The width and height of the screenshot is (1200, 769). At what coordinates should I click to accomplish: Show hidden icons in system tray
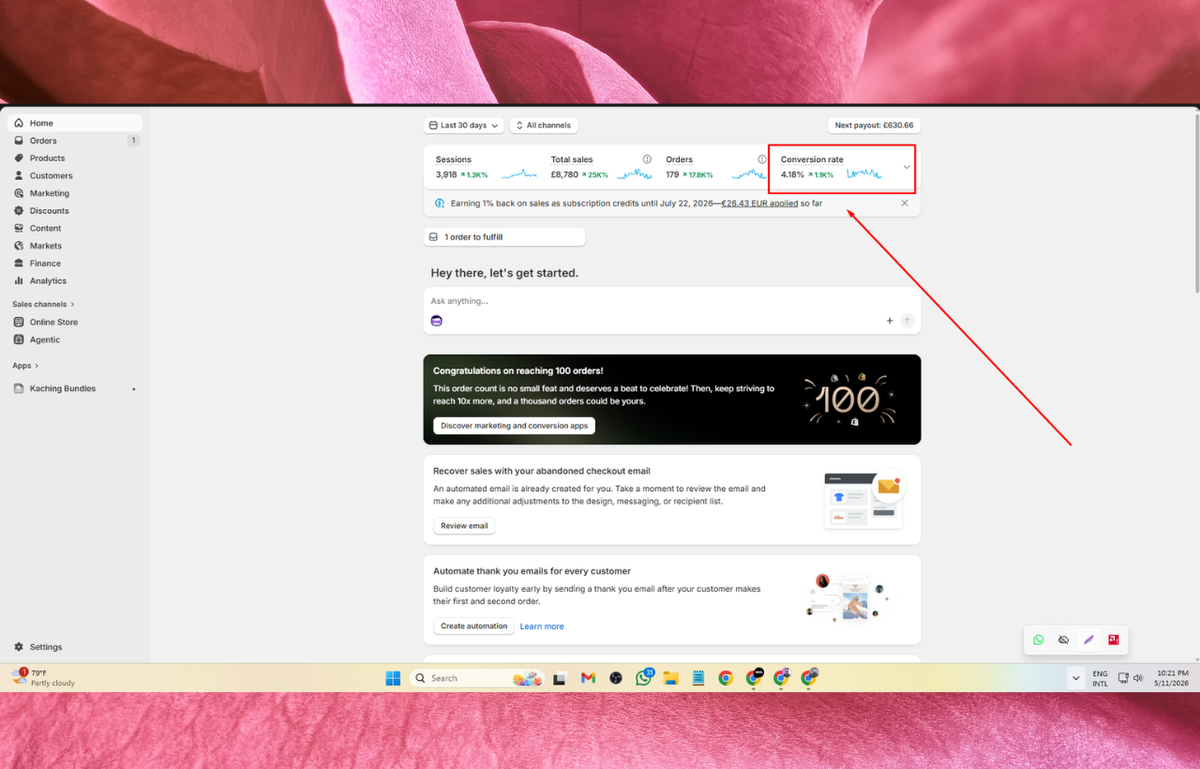(x=1076, y=678)
